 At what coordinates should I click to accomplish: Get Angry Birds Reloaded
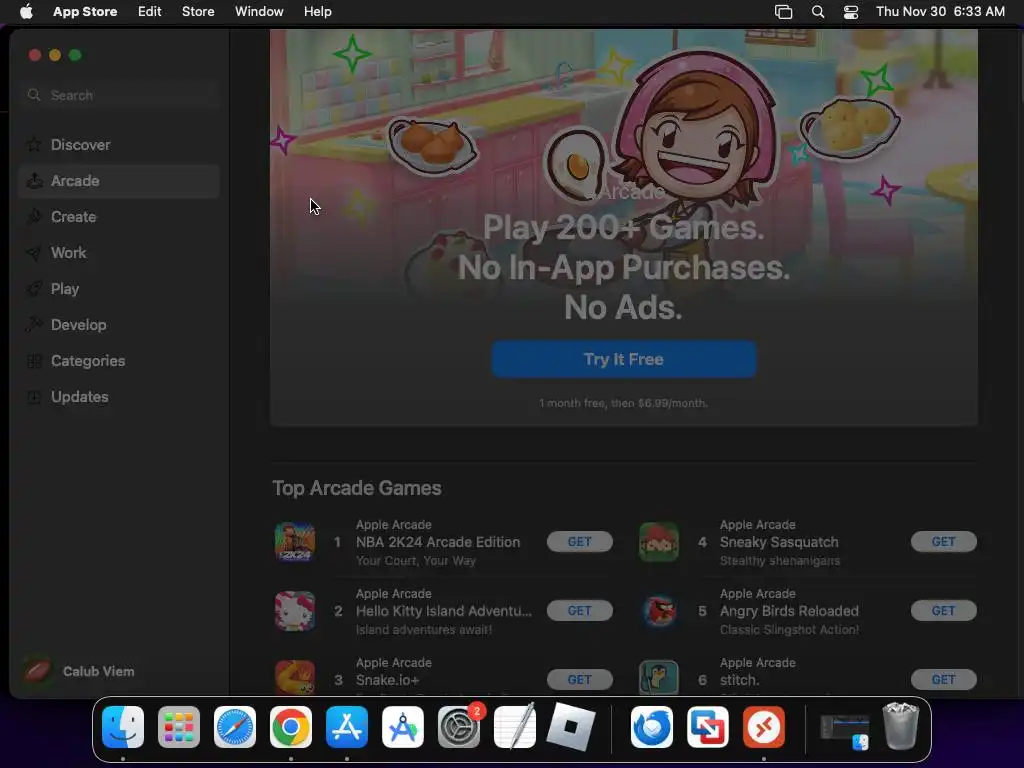click(943, 611)
